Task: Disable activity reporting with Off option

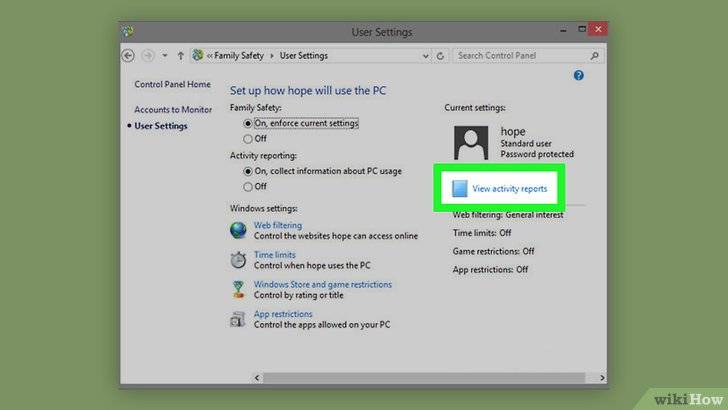Action: tap(247, 186)
